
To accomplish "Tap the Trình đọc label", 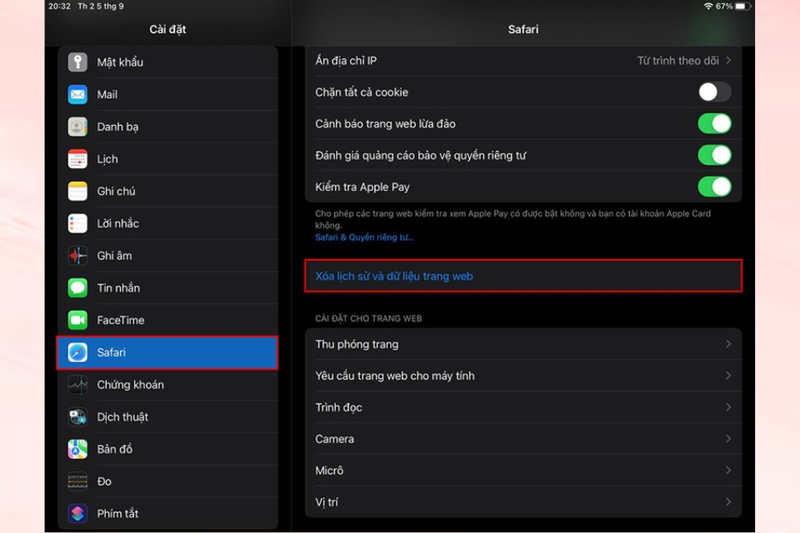I will (339, 408).
